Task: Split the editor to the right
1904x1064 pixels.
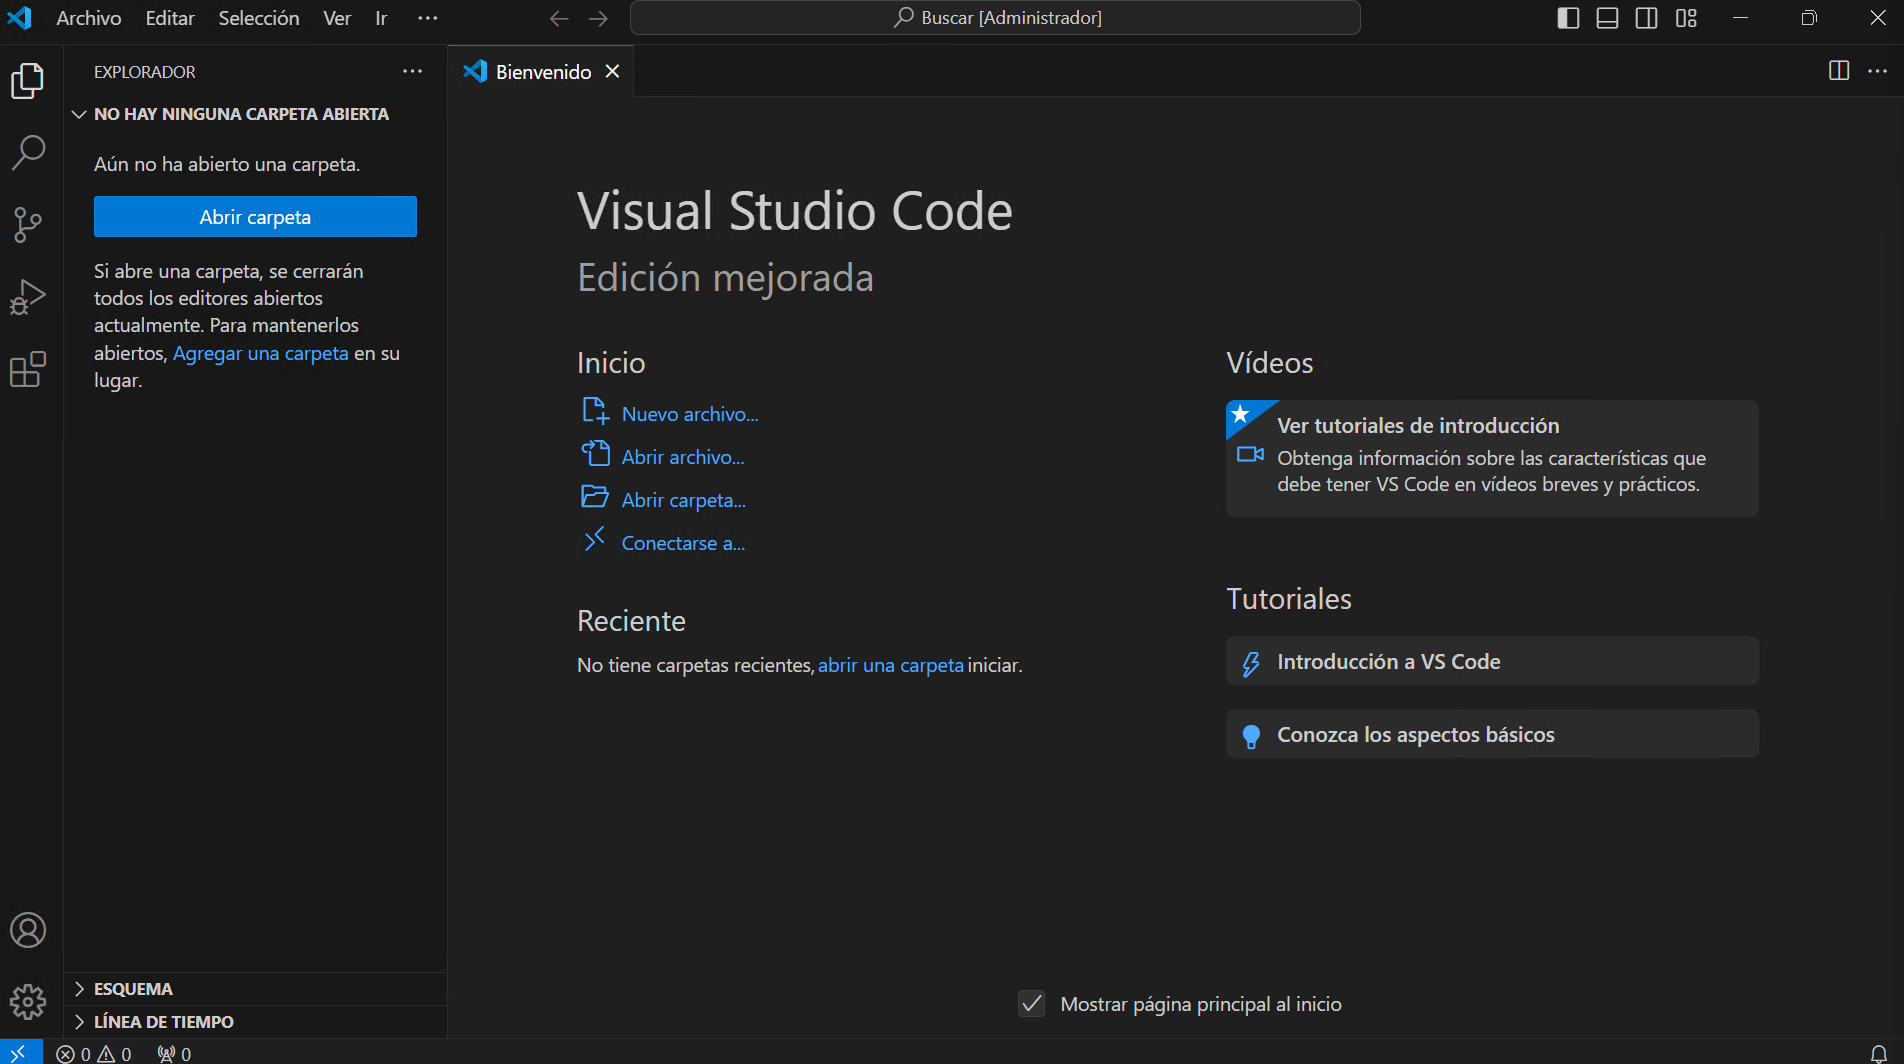Action: 1838,71
